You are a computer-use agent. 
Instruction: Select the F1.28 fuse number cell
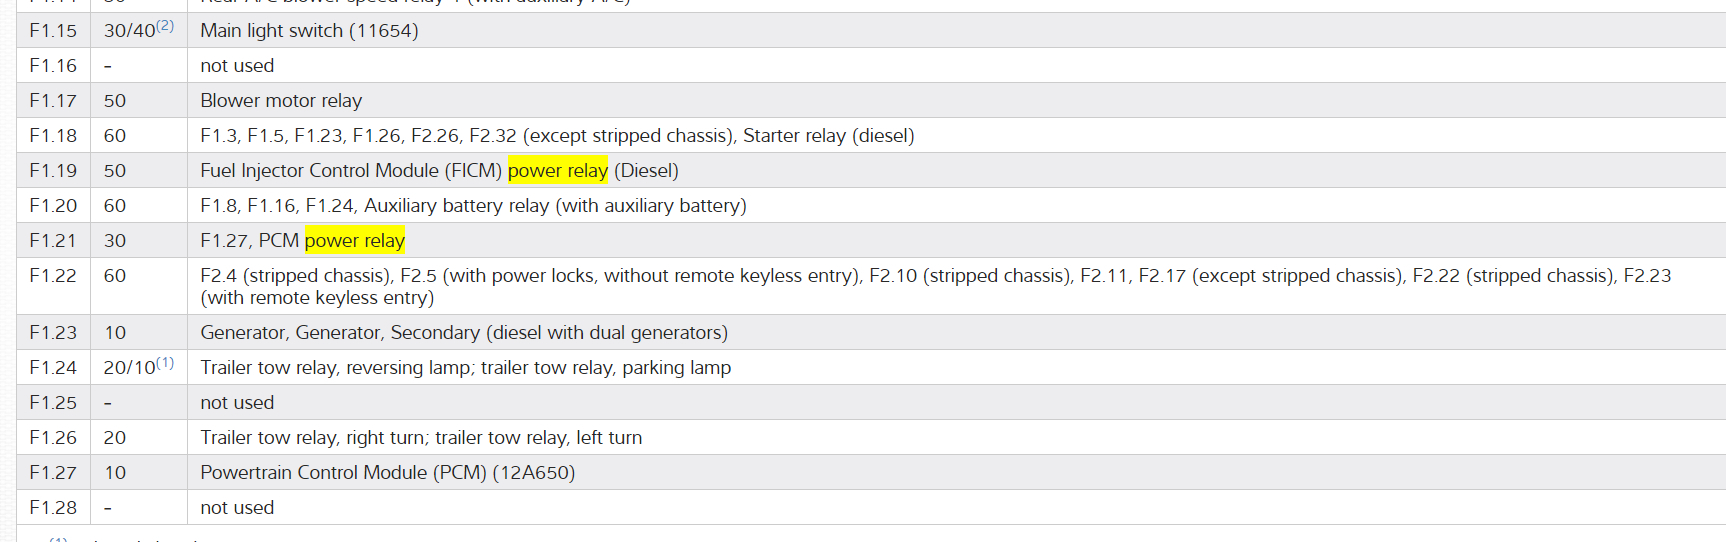(53, 508)
